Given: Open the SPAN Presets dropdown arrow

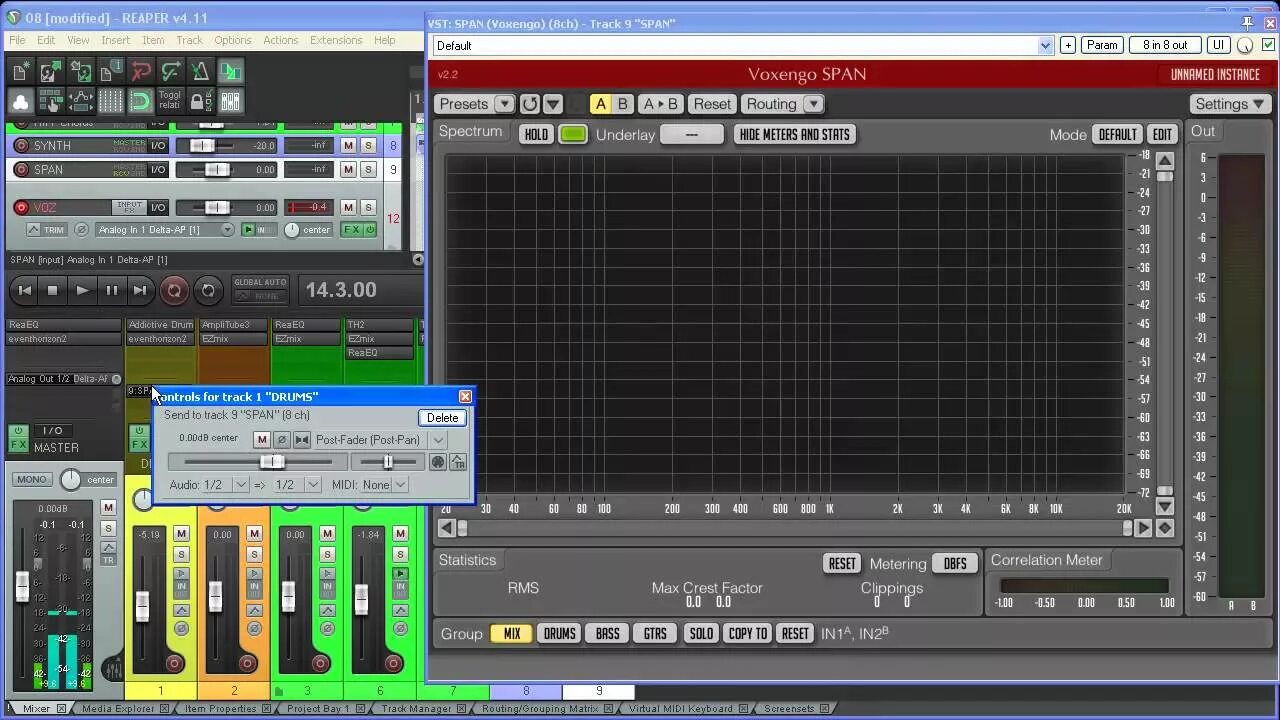Looking at the screenshot, I should click(x=504, y=104).
